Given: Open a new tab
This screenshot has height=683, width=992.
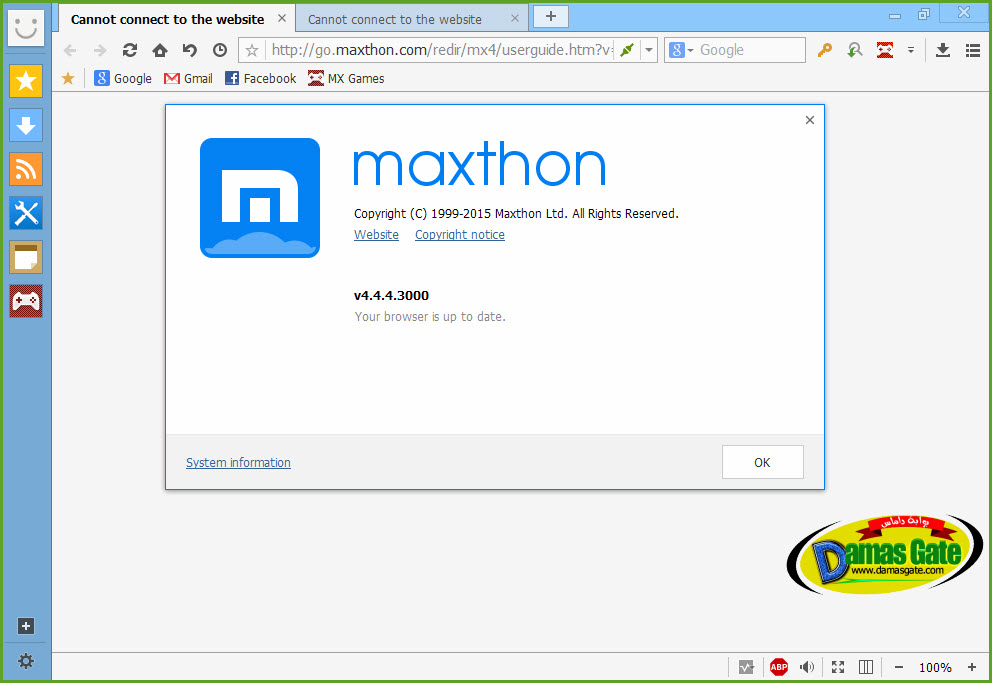Looking at the screenshot, I should pyautogui.click(x=551, y=16).
